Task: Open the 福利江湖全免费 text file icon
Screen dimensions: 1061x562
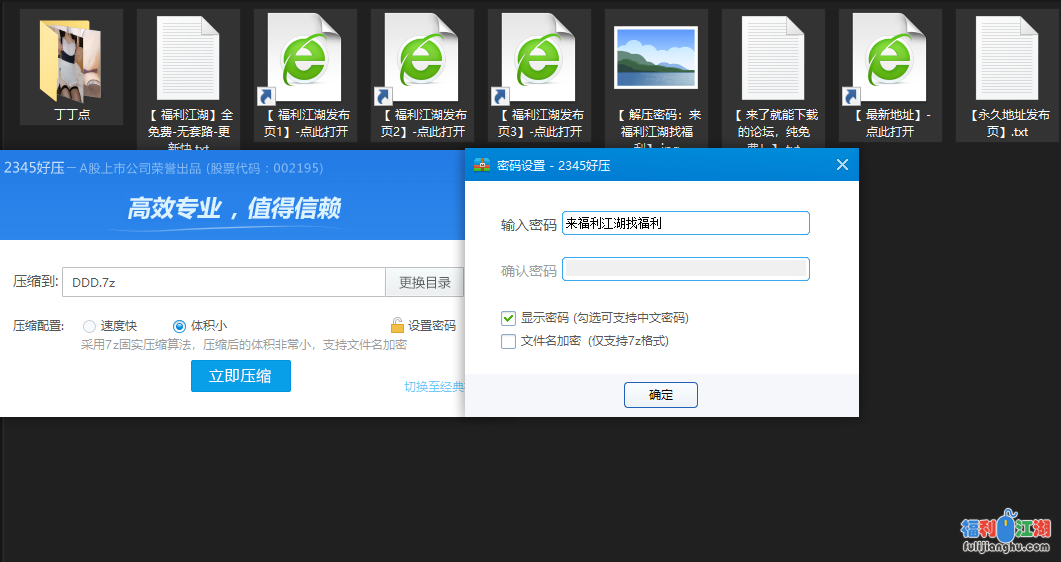Action: (188, 58)
